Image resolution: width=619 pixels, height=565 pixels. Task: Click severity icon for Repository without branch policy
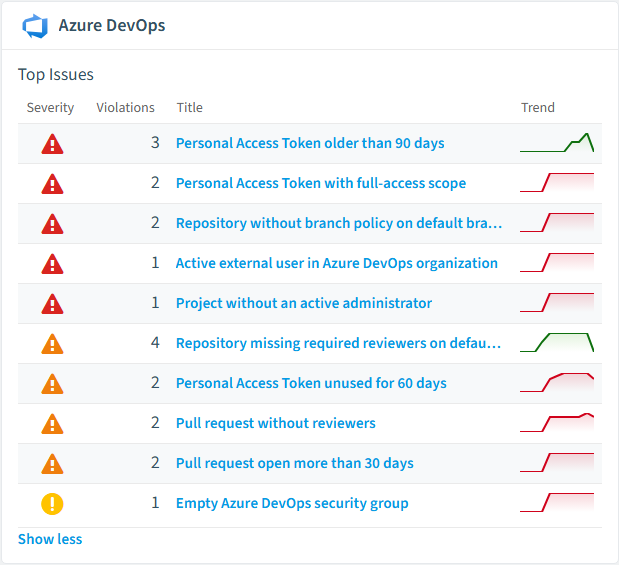(x=52, y=224)
